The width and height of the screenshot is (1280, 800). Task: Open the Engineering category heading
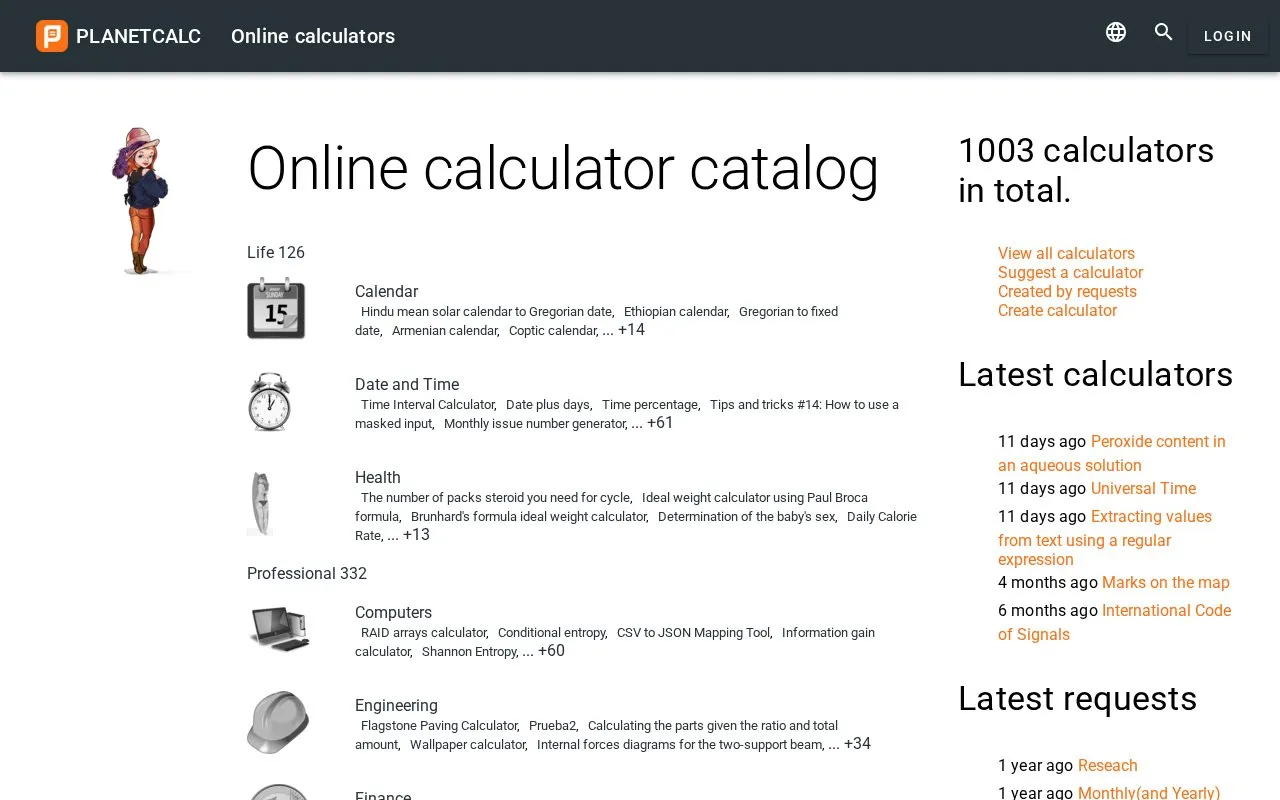(396, 705)
